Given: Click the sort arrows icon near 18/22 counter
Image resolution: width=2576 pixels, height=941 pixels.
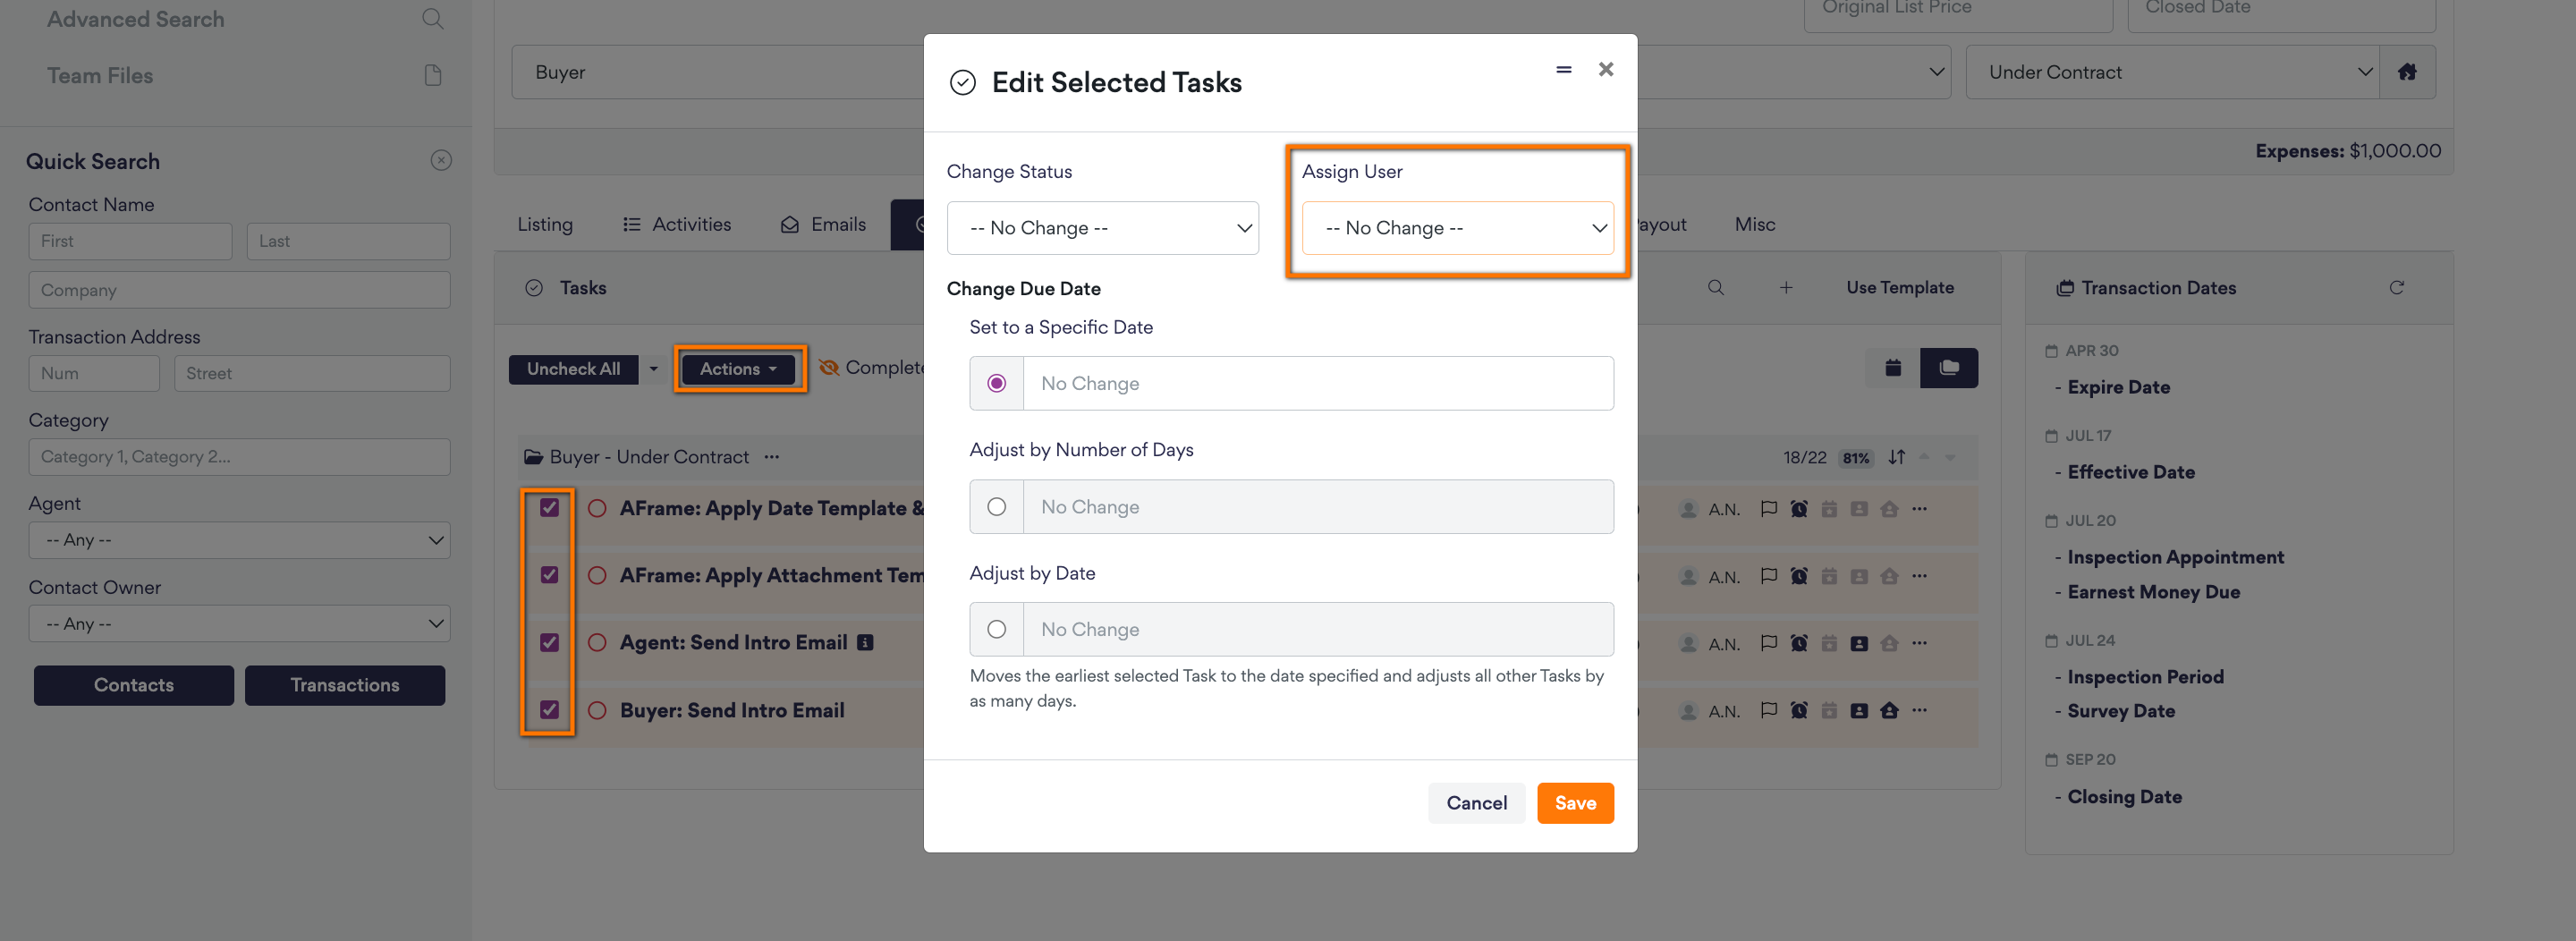Looking at the screenshot, I should 1896,457.
